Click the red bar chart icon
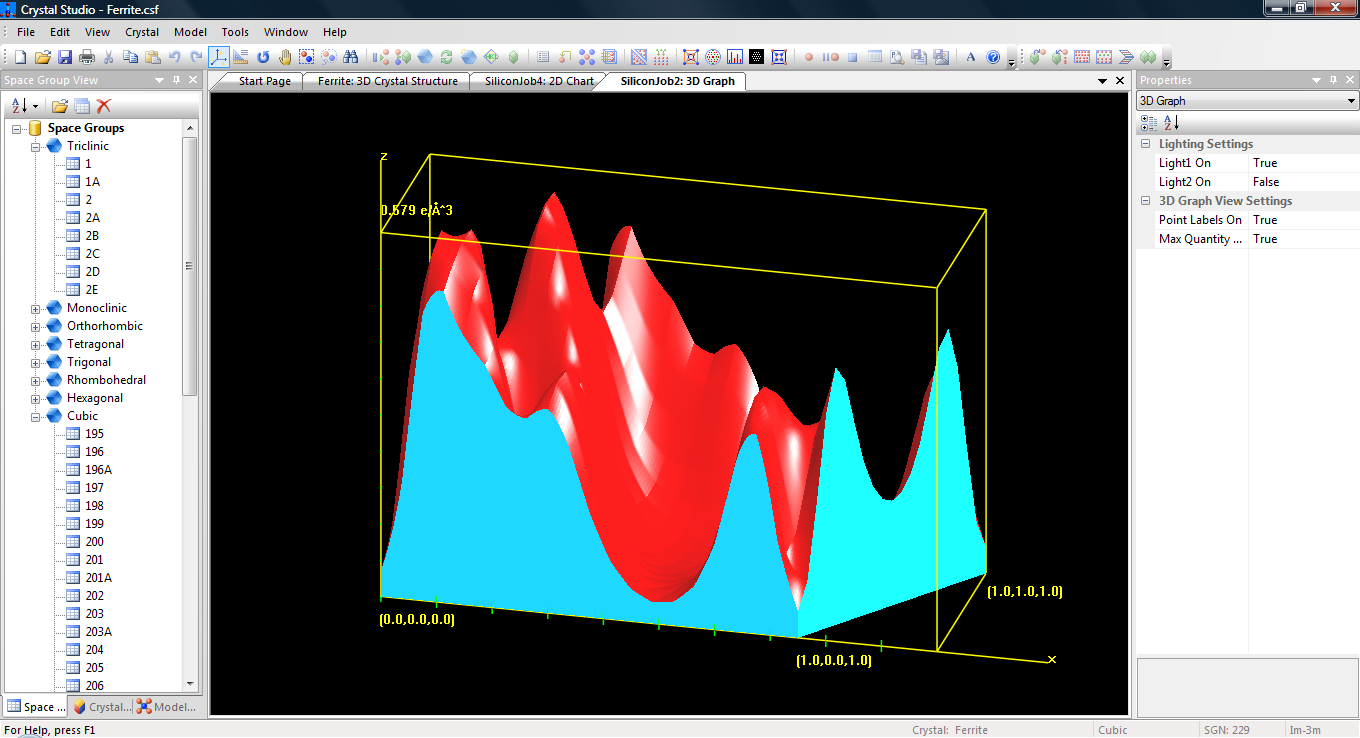This screenshot has width=1360, height=738. click(x=735, y=57)
